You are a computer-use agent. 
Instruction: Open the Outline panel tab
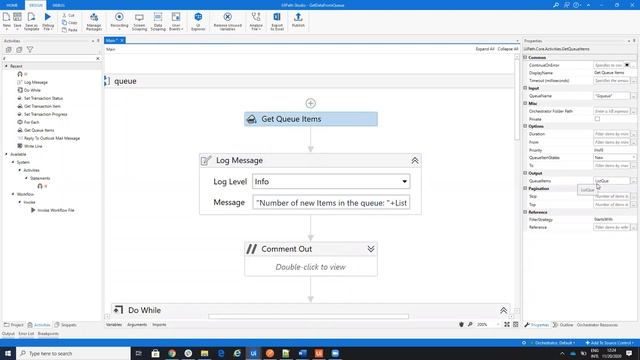click(563, 325)
